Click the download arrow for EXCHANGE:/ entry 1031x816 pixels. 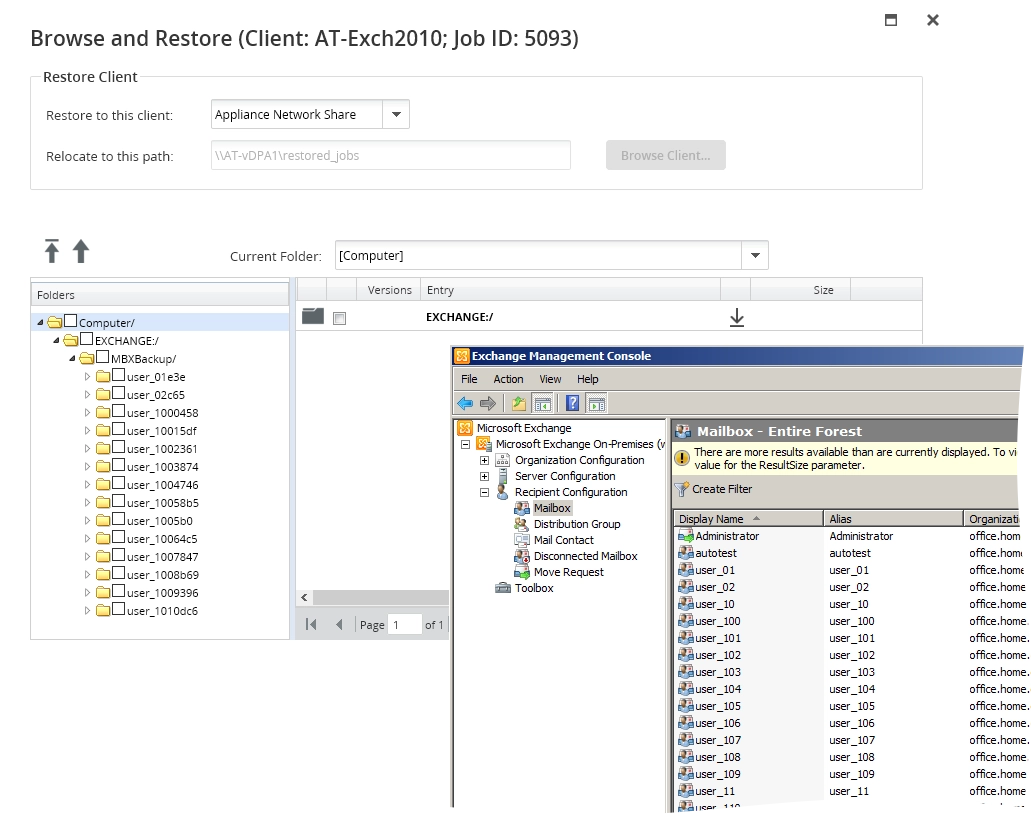pyautogui.click(x=736, y=318)
